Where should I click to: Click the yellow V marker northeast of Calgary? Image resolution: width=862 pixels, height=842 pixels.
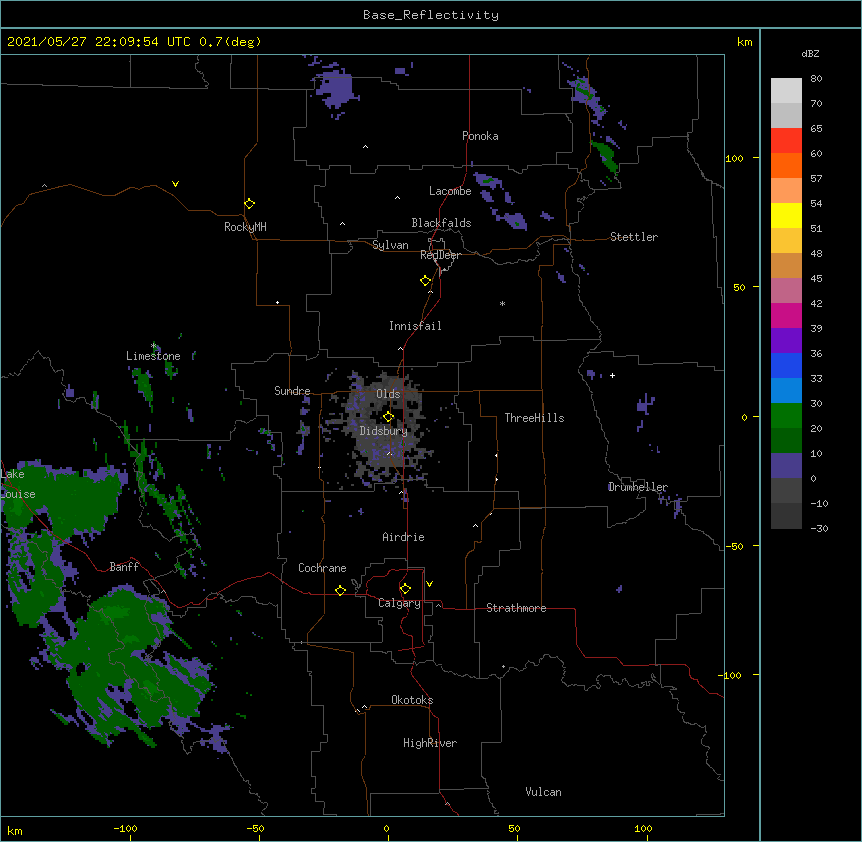click(x=429, y=584)
